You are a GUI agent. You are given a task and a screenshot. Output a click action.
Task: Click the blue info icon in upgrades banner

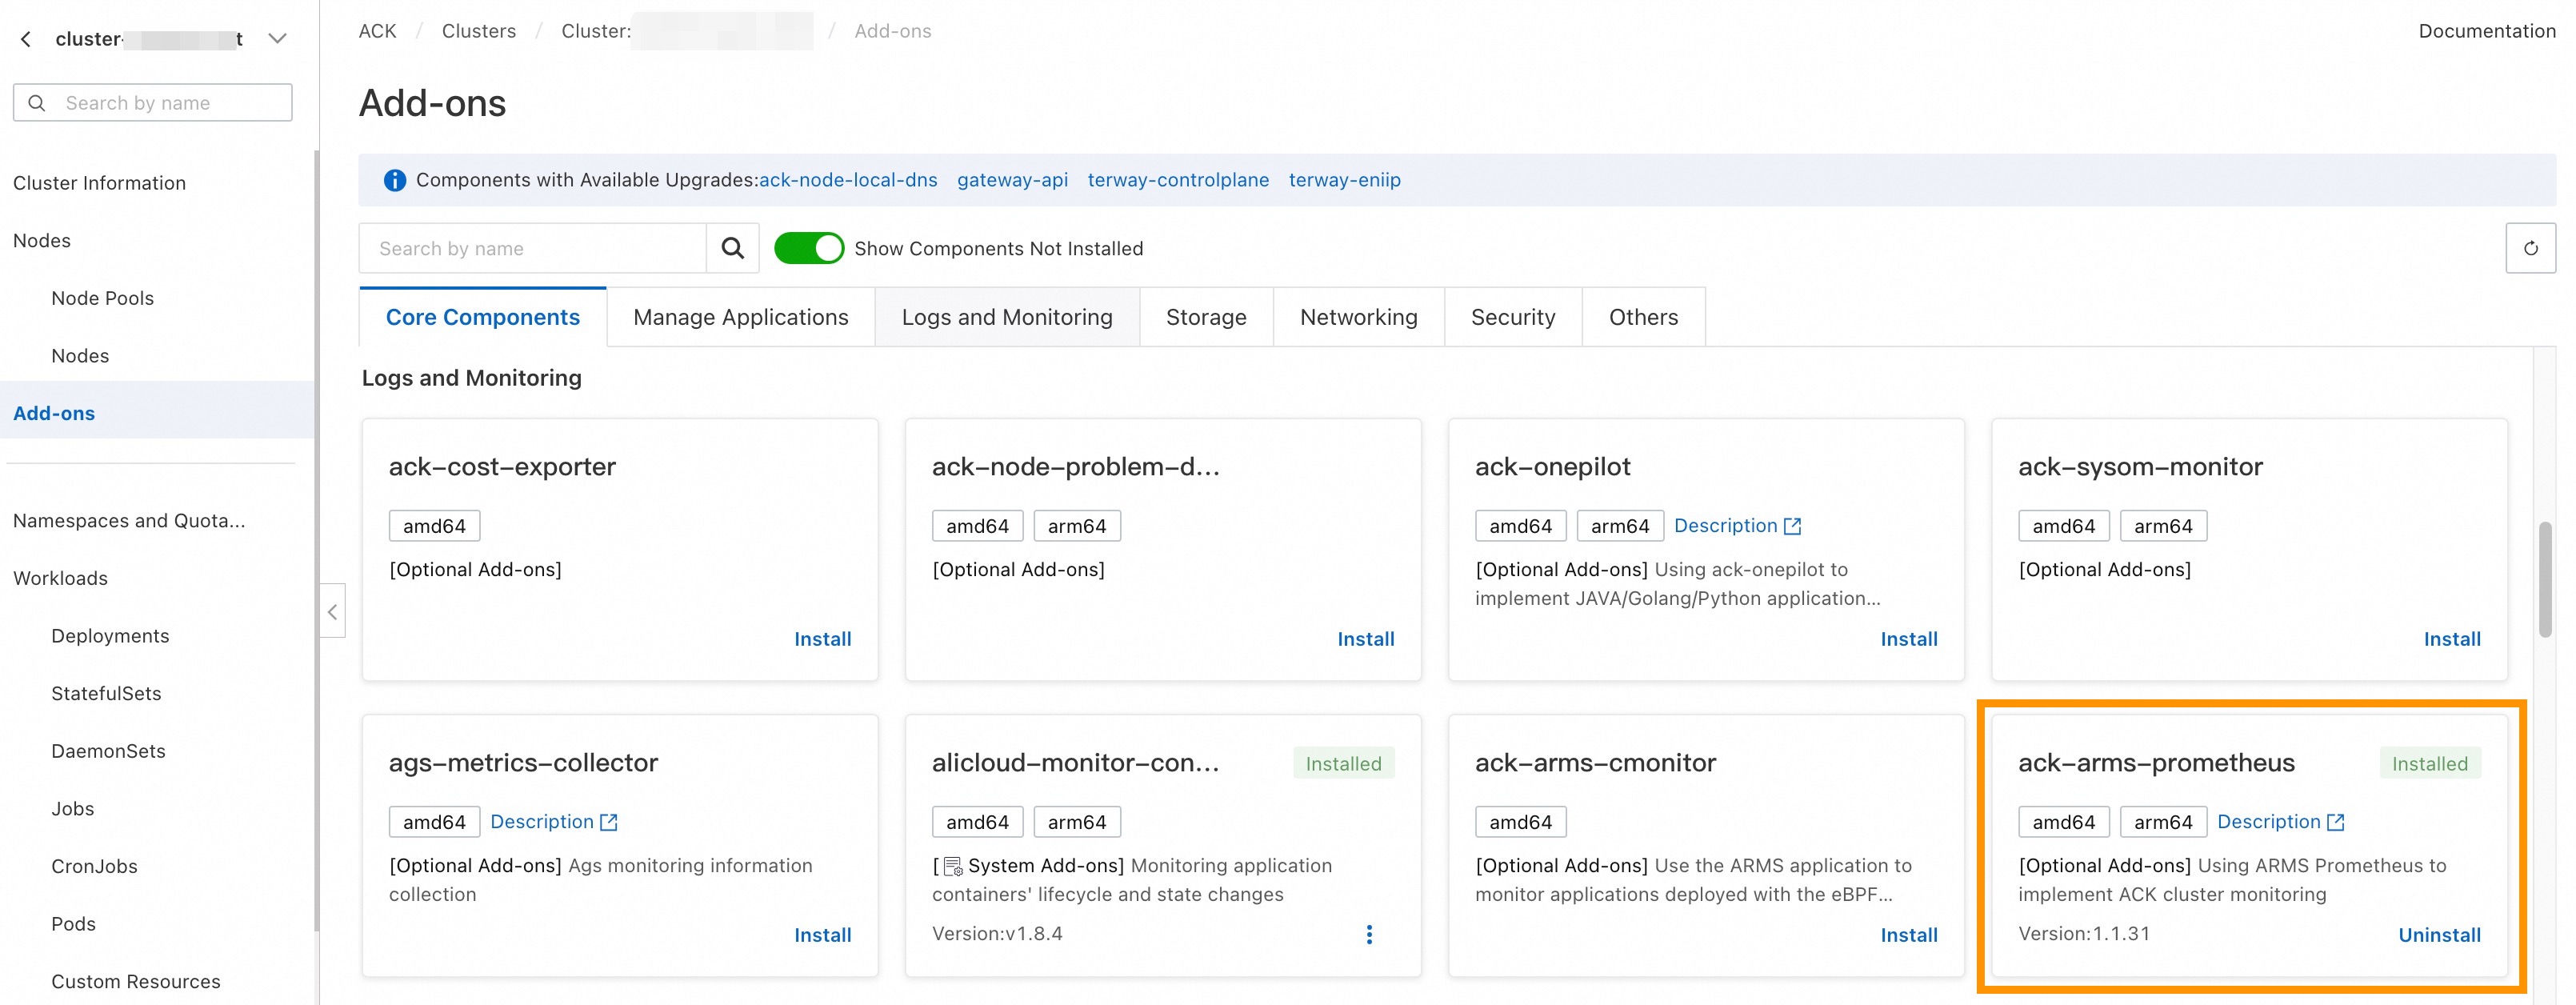tap(395, 180)
